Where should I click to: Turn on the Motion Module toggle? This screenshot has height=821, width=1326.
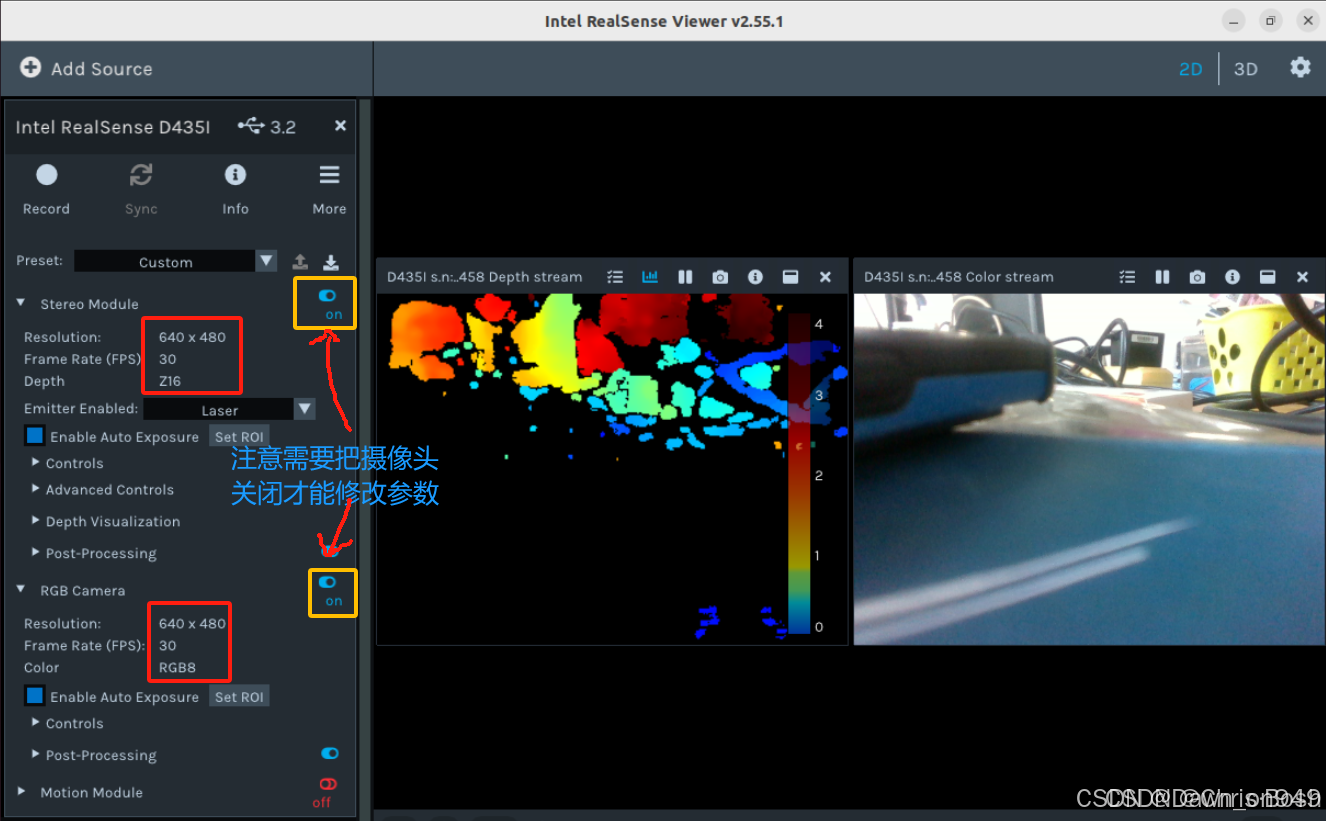[328, 784]
